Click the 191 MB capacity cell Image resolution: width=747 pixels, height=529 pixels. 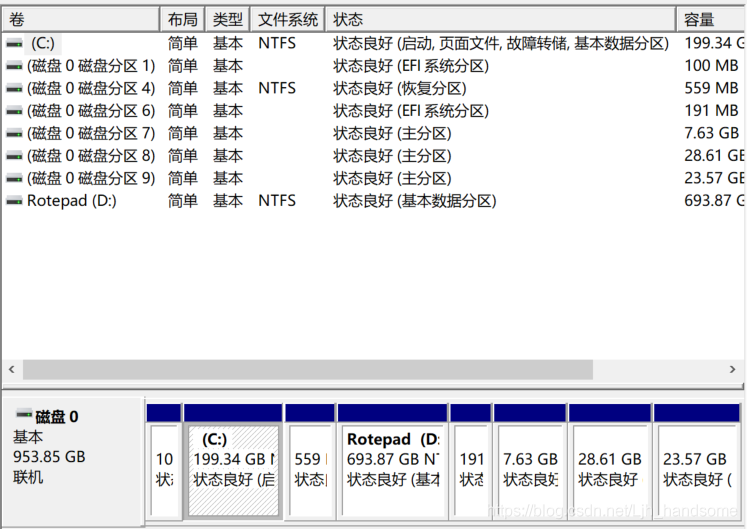pos(711,111)
